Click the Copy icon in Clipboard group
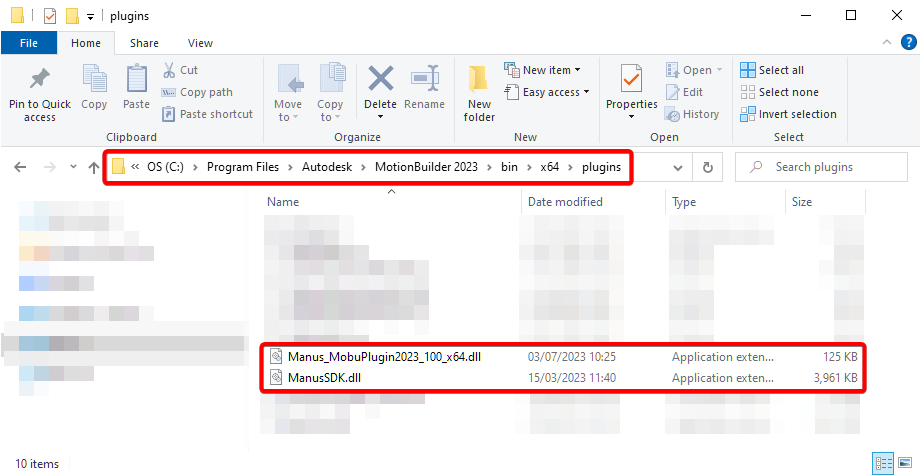This screenshot has width=921, height=476. tap(94, 80)
